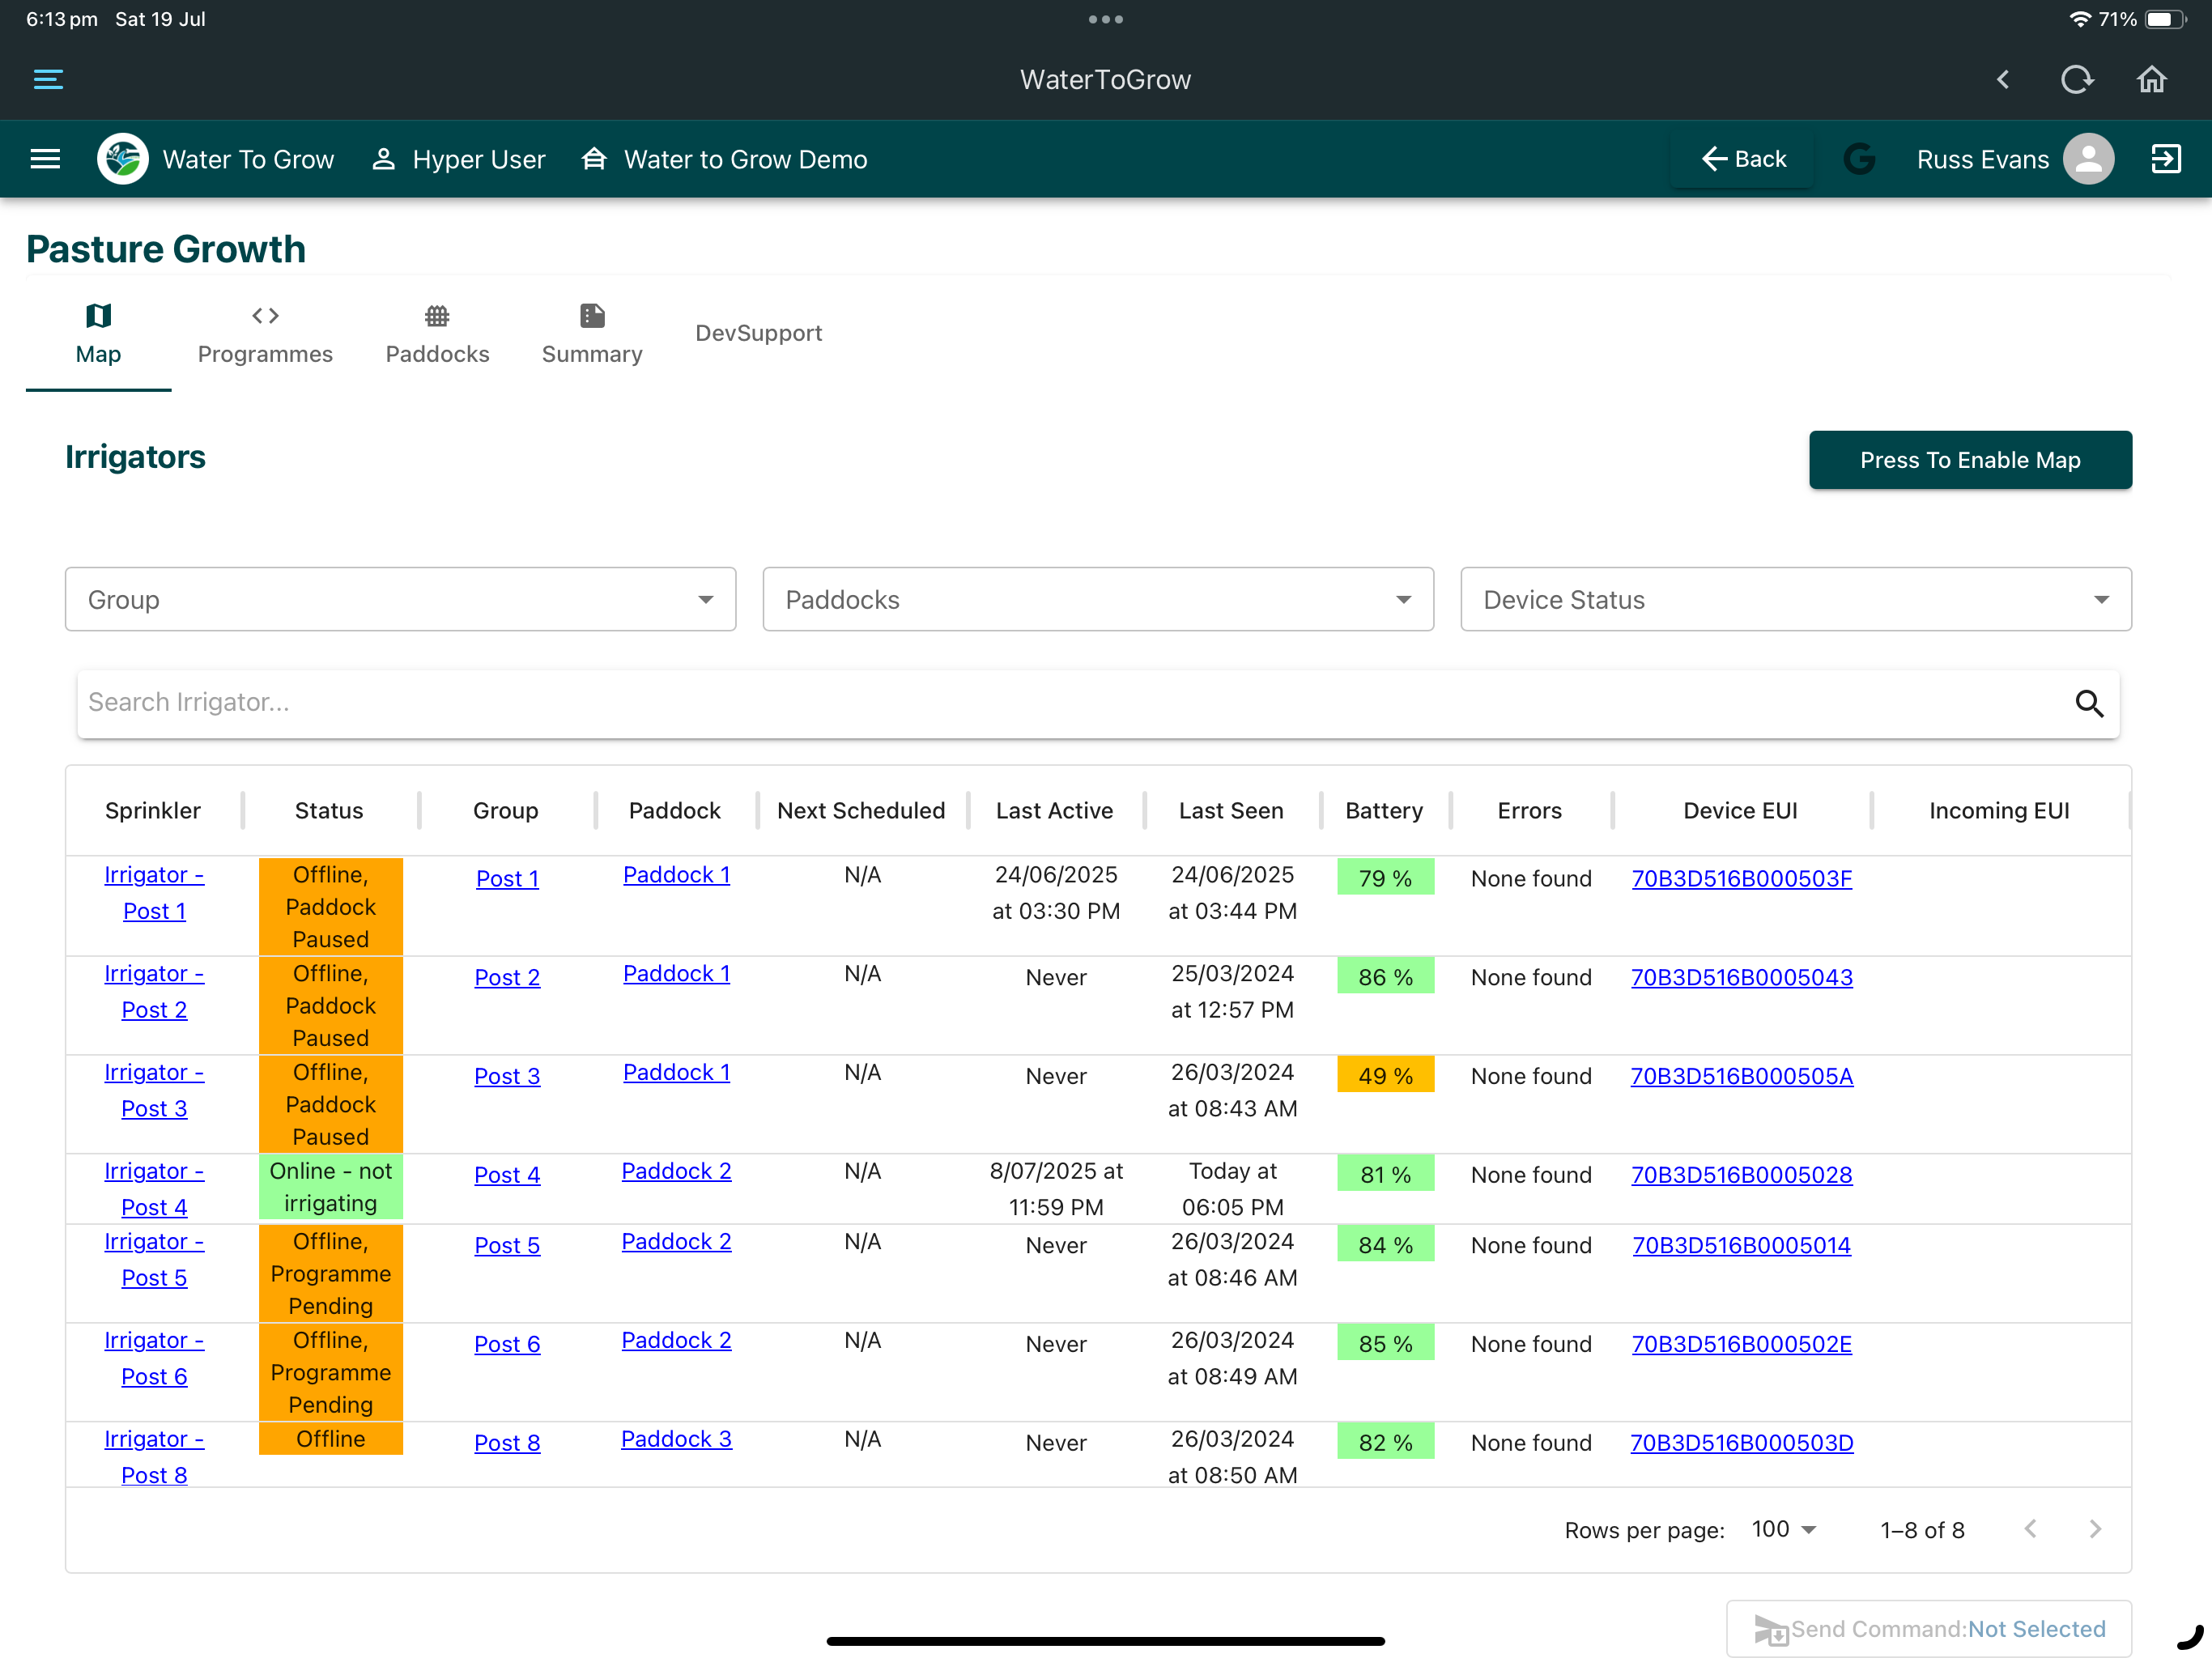The height and width of the screenshot is (1658, 2212).
Task: Go to the home icon in the top bar
Action: pyautogui.click(x=2151, y=79)
